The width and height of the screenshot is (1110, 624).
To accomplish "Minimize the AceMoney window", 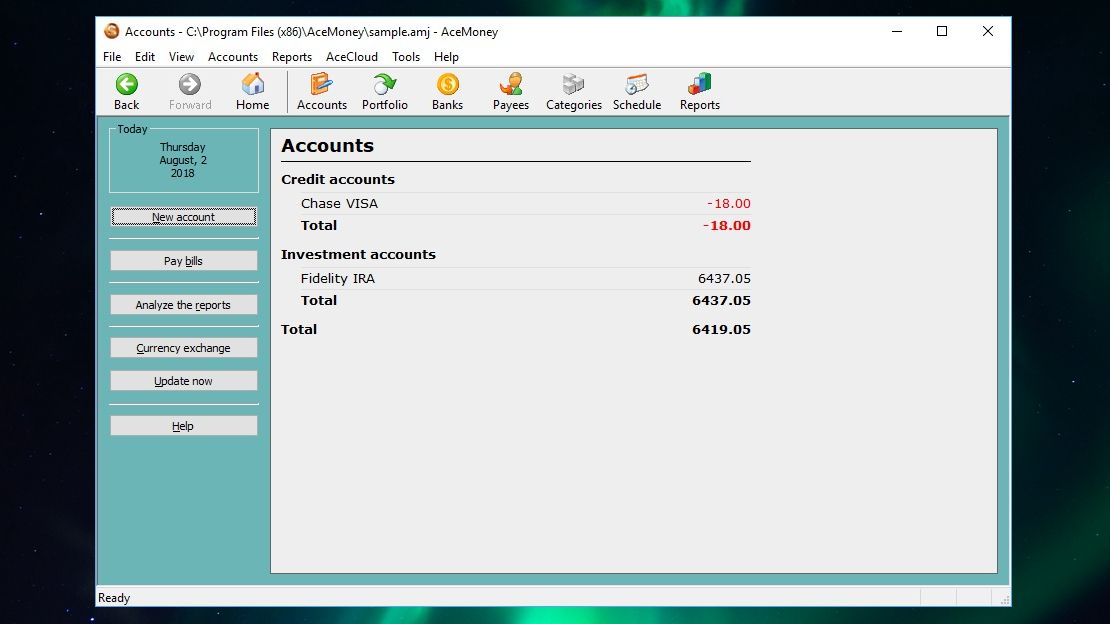I will (x=897, y=31).
